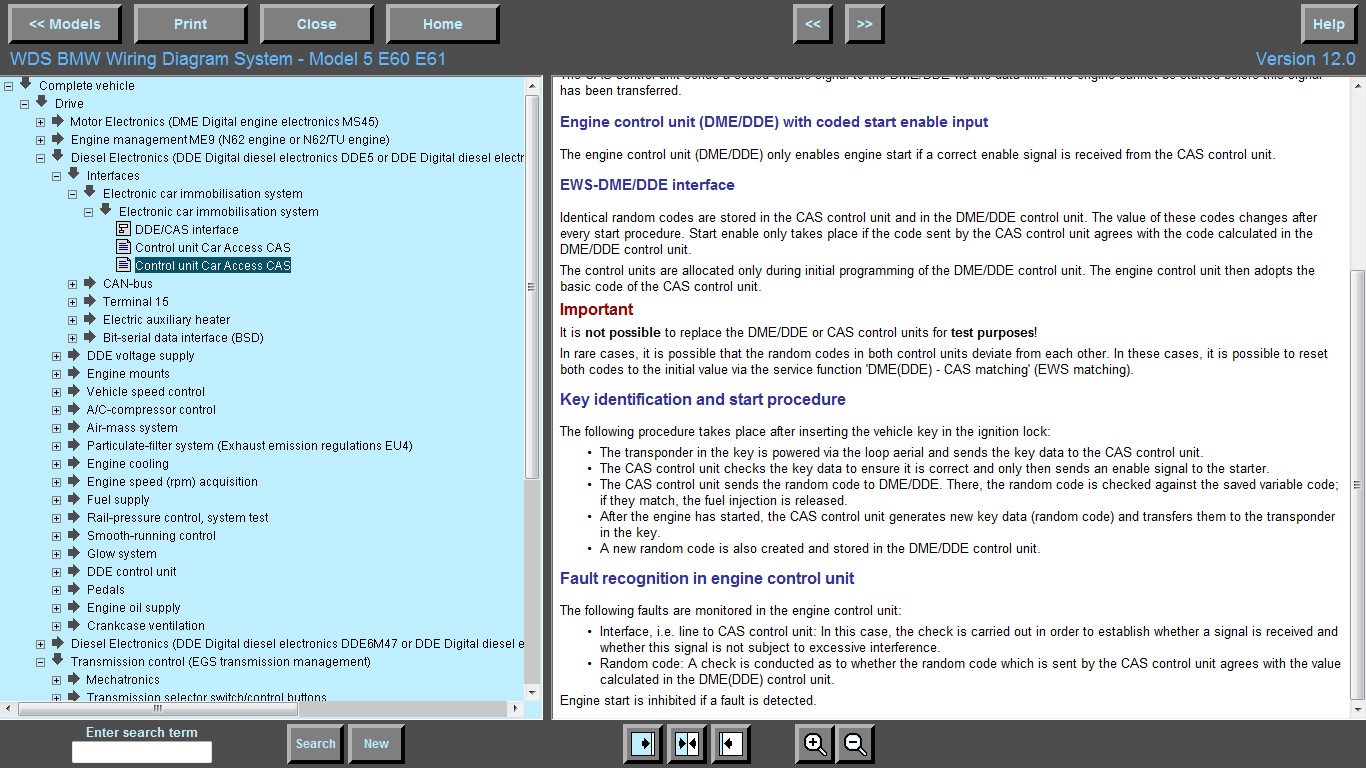Collapse Diesel Electronics DDE5 node
The width and height of the screenshot is (1366, 768).
click(40, 158)
